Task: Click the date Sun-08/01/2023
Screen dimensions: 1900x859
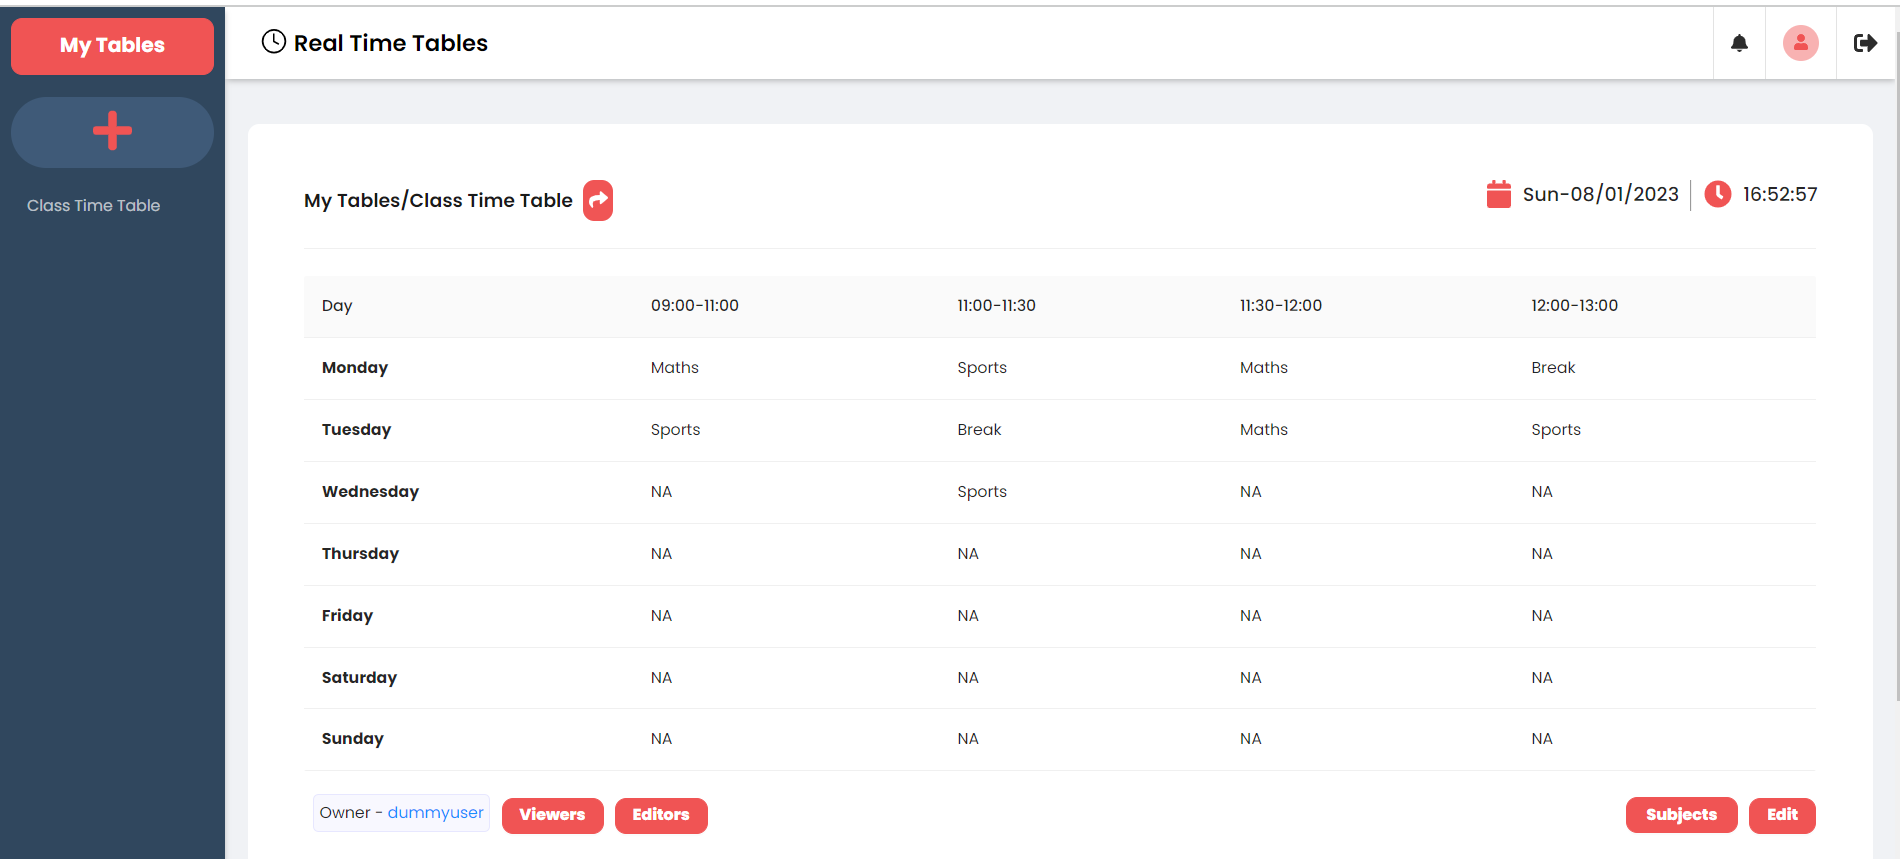Action: 1600,194
